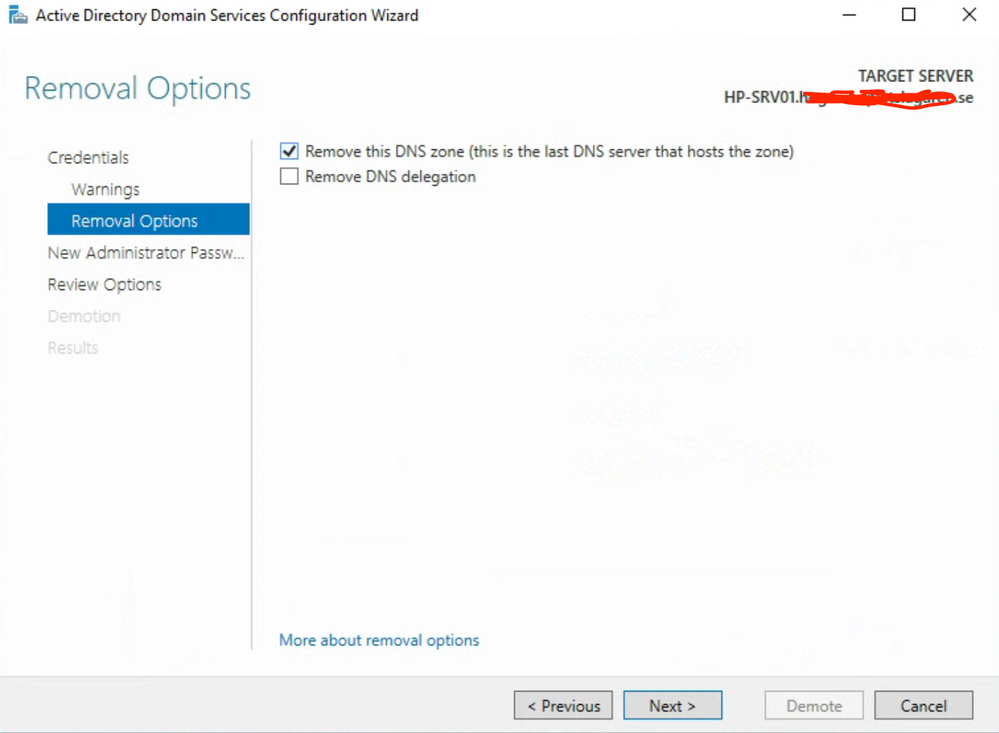Select Removal Options in sidebar
The height and width of the screenshot is (733, 999).
[x=148, y=220]
